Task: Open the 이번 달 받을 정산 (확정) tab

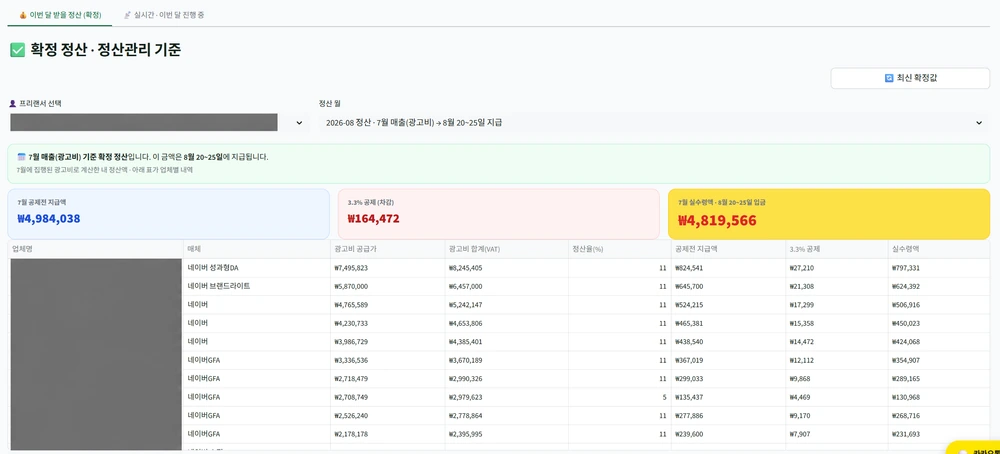Action: (x=60, y=14)
